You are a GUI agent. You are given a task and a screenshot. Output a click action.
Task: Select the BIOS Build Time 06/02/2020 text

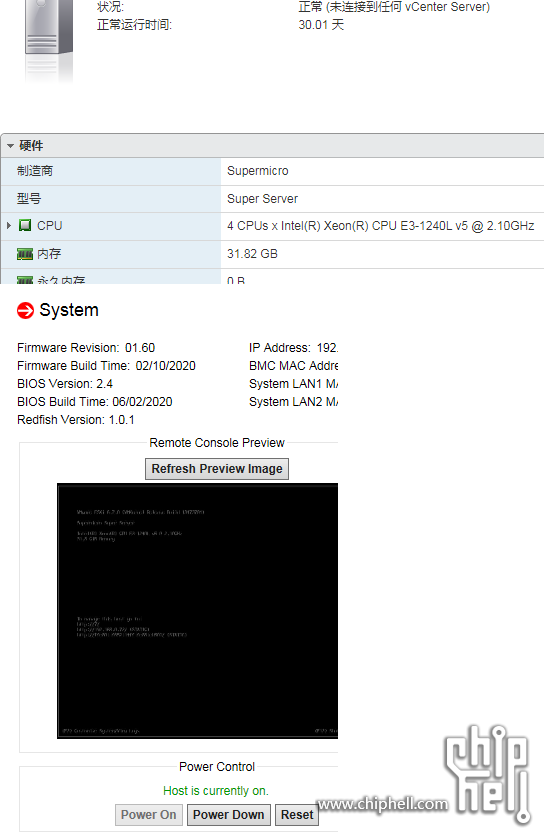tap(95, 402)
